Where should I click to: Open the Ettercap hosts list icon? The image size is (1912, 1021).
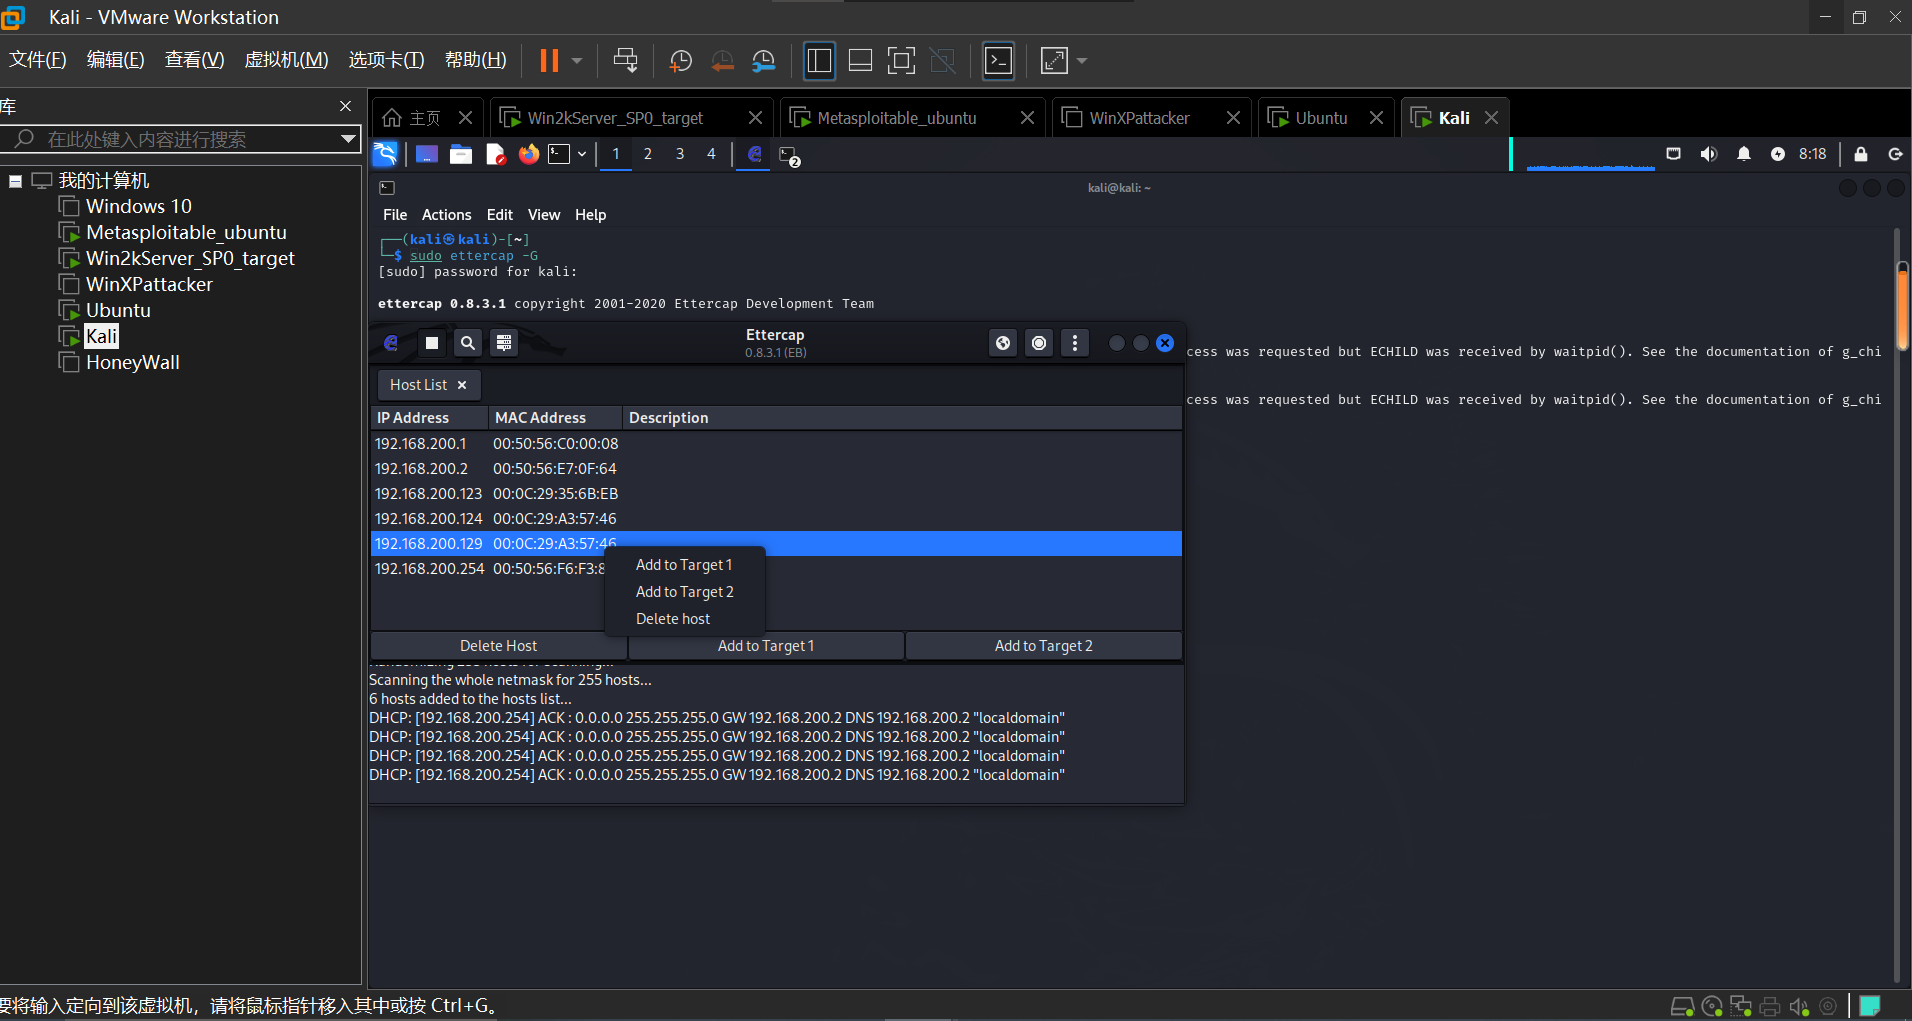[504, 343]
